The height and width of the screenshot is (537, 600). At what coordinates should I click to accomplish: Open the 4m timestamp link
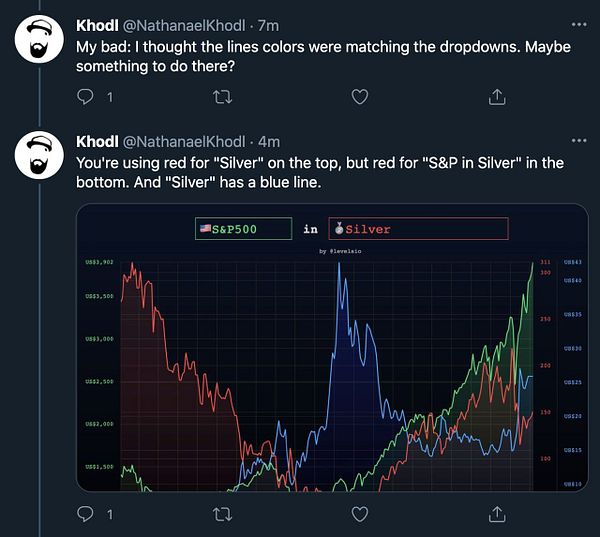point(270,140)
